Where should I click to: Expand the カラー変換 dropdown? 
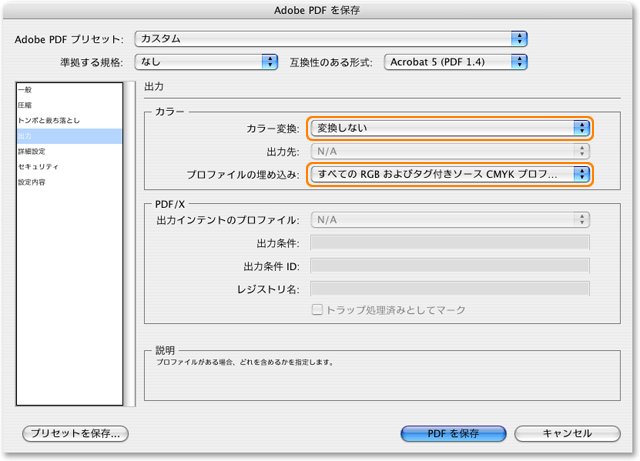tap(449, 128)
